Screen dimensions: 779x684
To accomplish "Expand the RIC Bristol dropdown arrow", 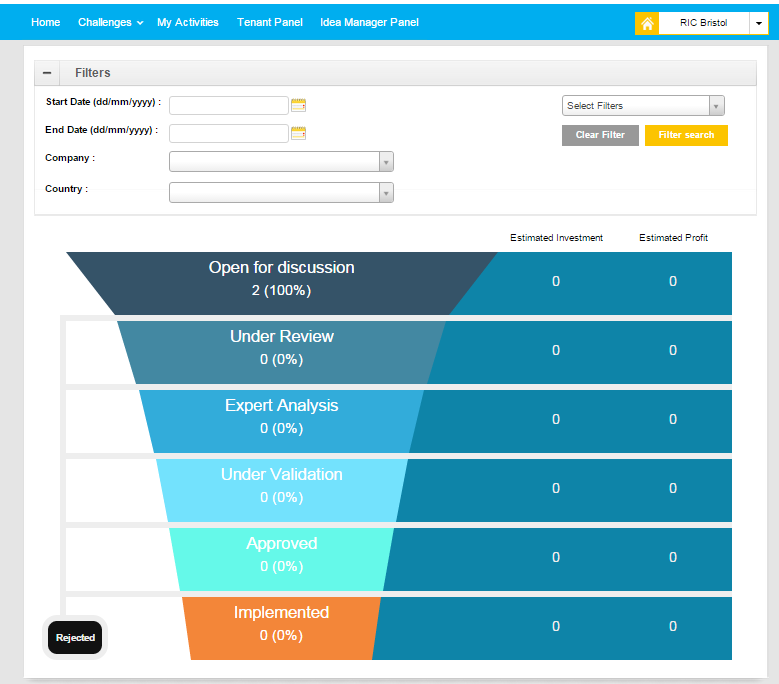I will 758,23.
